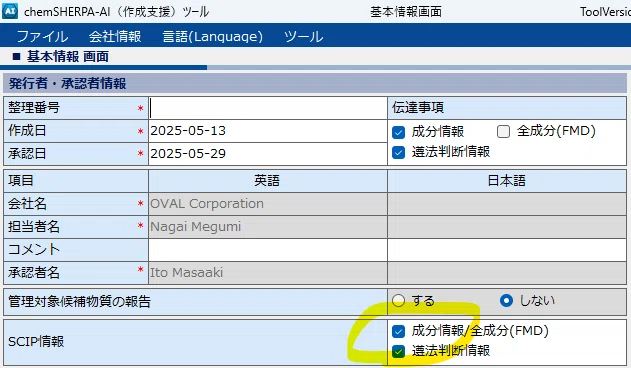Image resolution: width=631 pixels, height=368 pixels.
Task: Toggle 成分情報 checkbox under 伝達事項
Action: [398, 132]
